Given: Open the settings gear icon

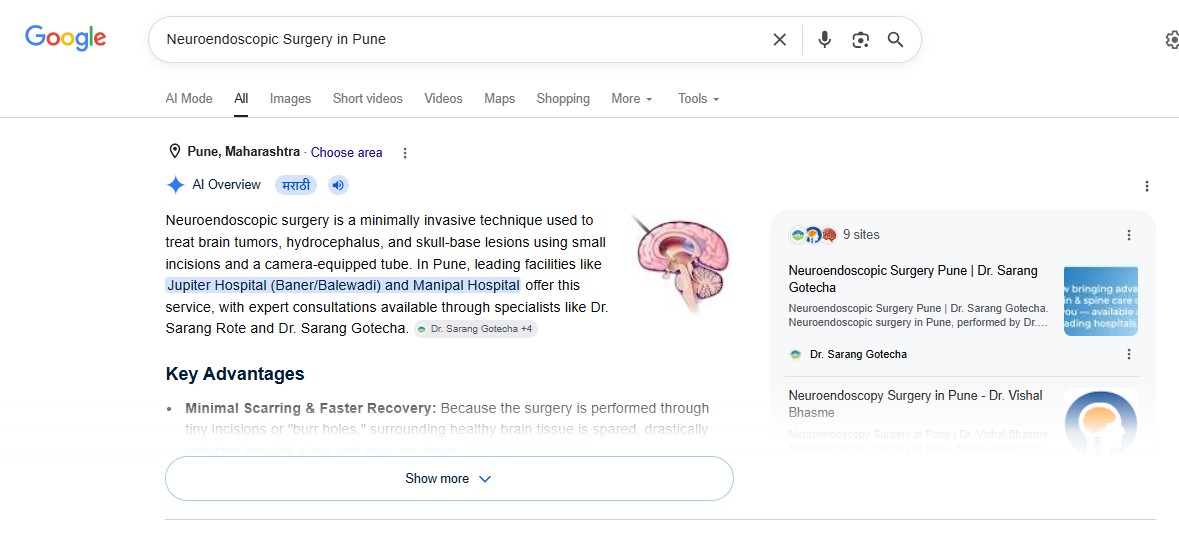Looking at the screenshot, I should pos(1171,40).
